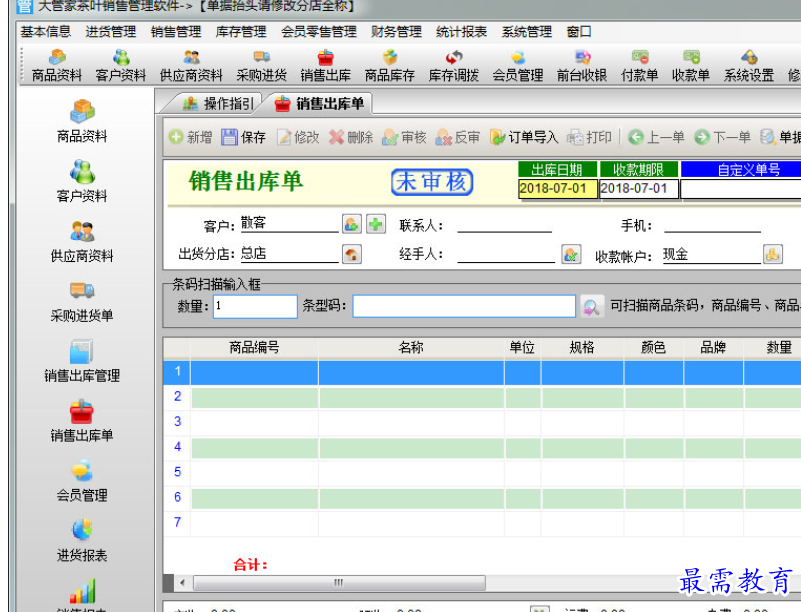Switch to the 销售出库单 tab

[x=320, y=104]
